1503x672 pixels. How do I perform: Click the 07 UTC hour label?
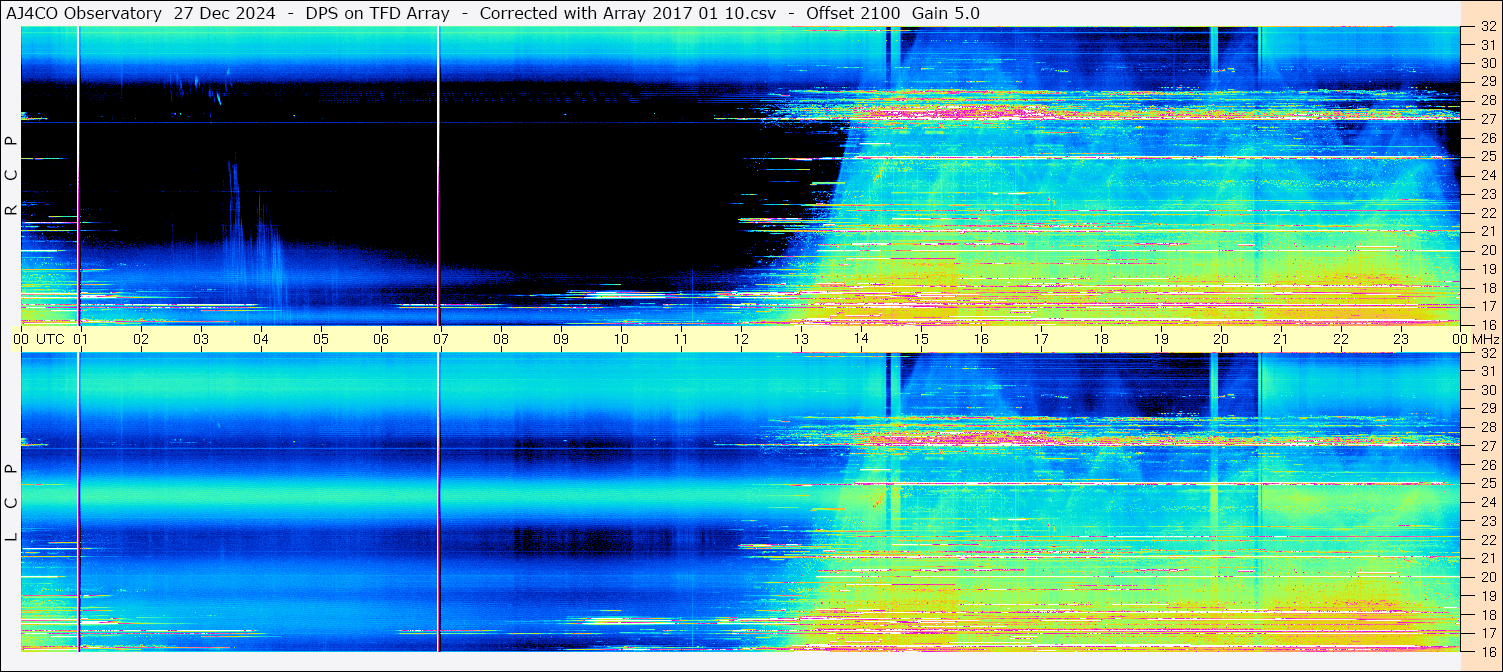click(441, 339)
